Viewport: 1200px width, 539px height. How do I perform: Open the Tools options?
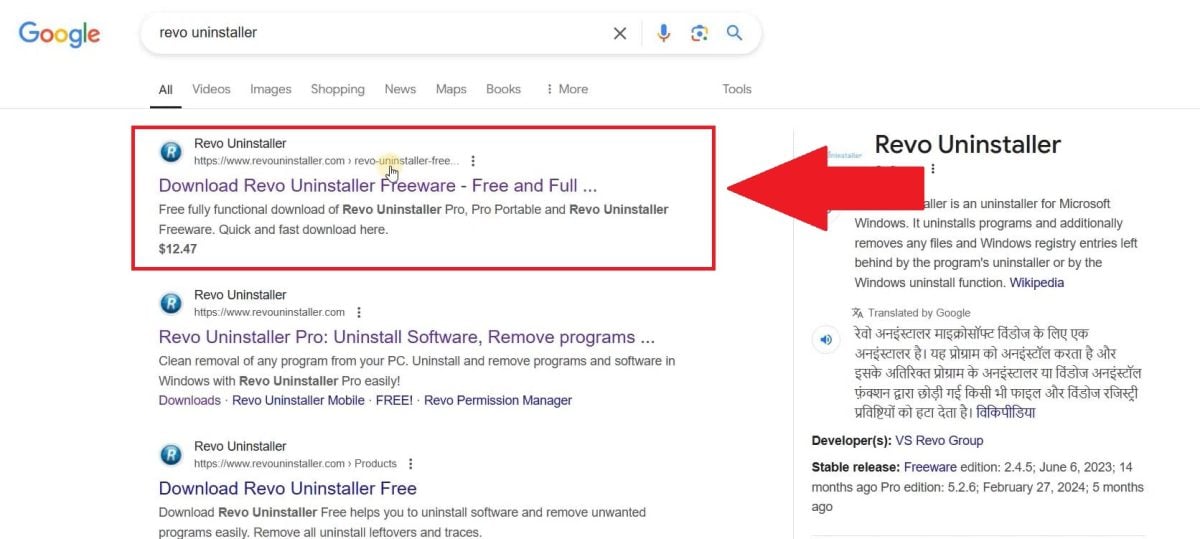click(x=736, y=89)
